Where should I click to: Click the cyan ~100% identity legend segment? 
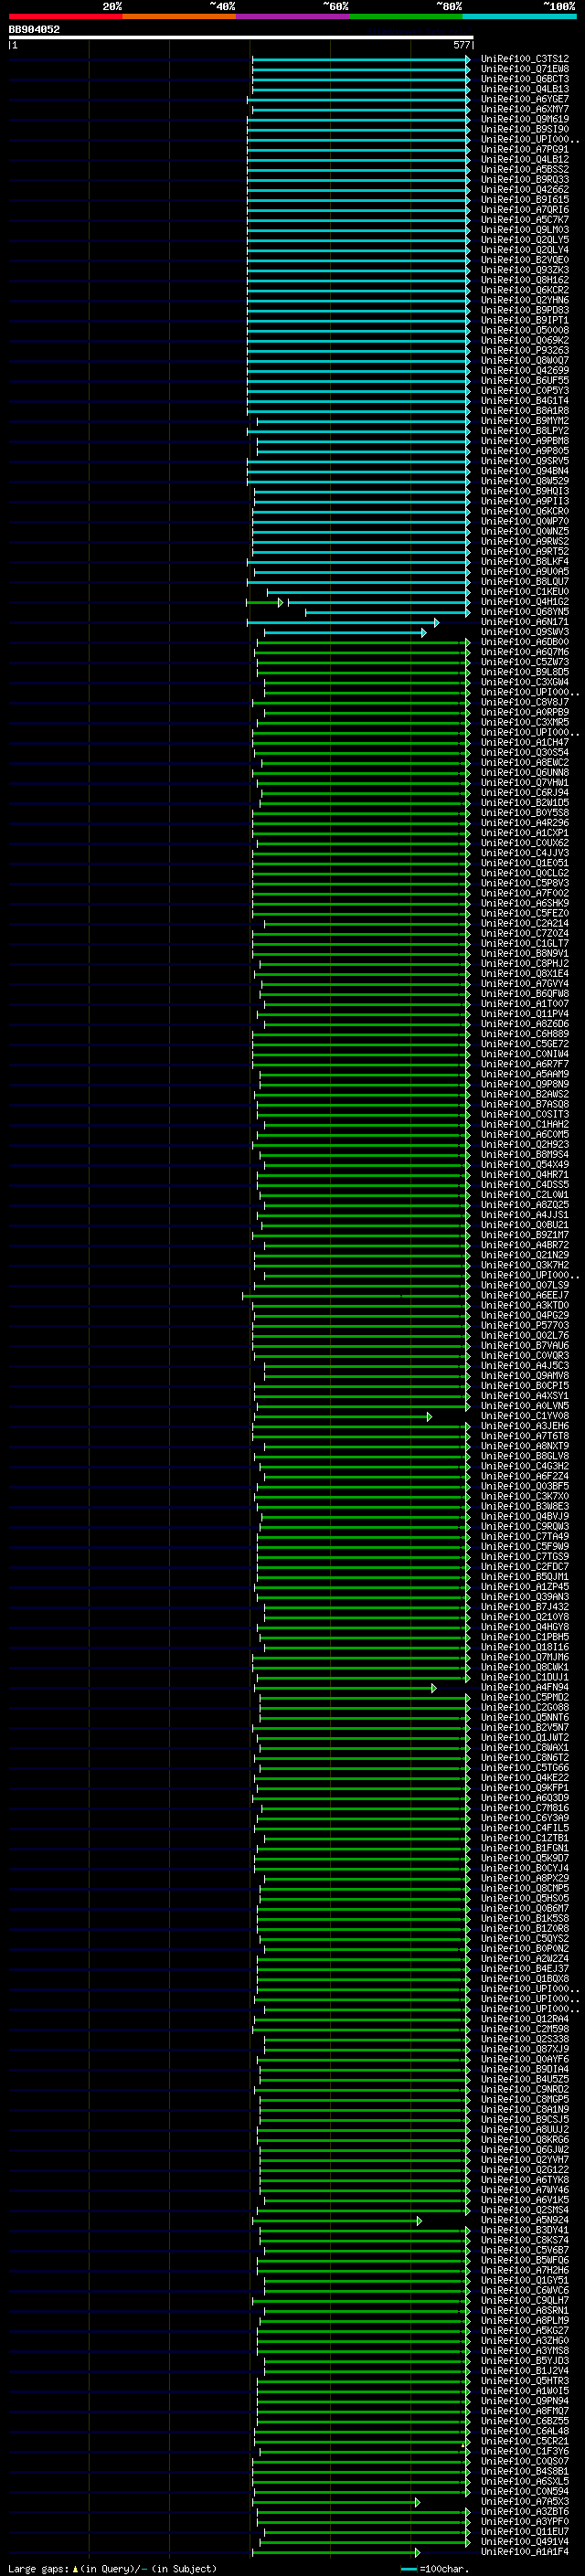(520, 16)
